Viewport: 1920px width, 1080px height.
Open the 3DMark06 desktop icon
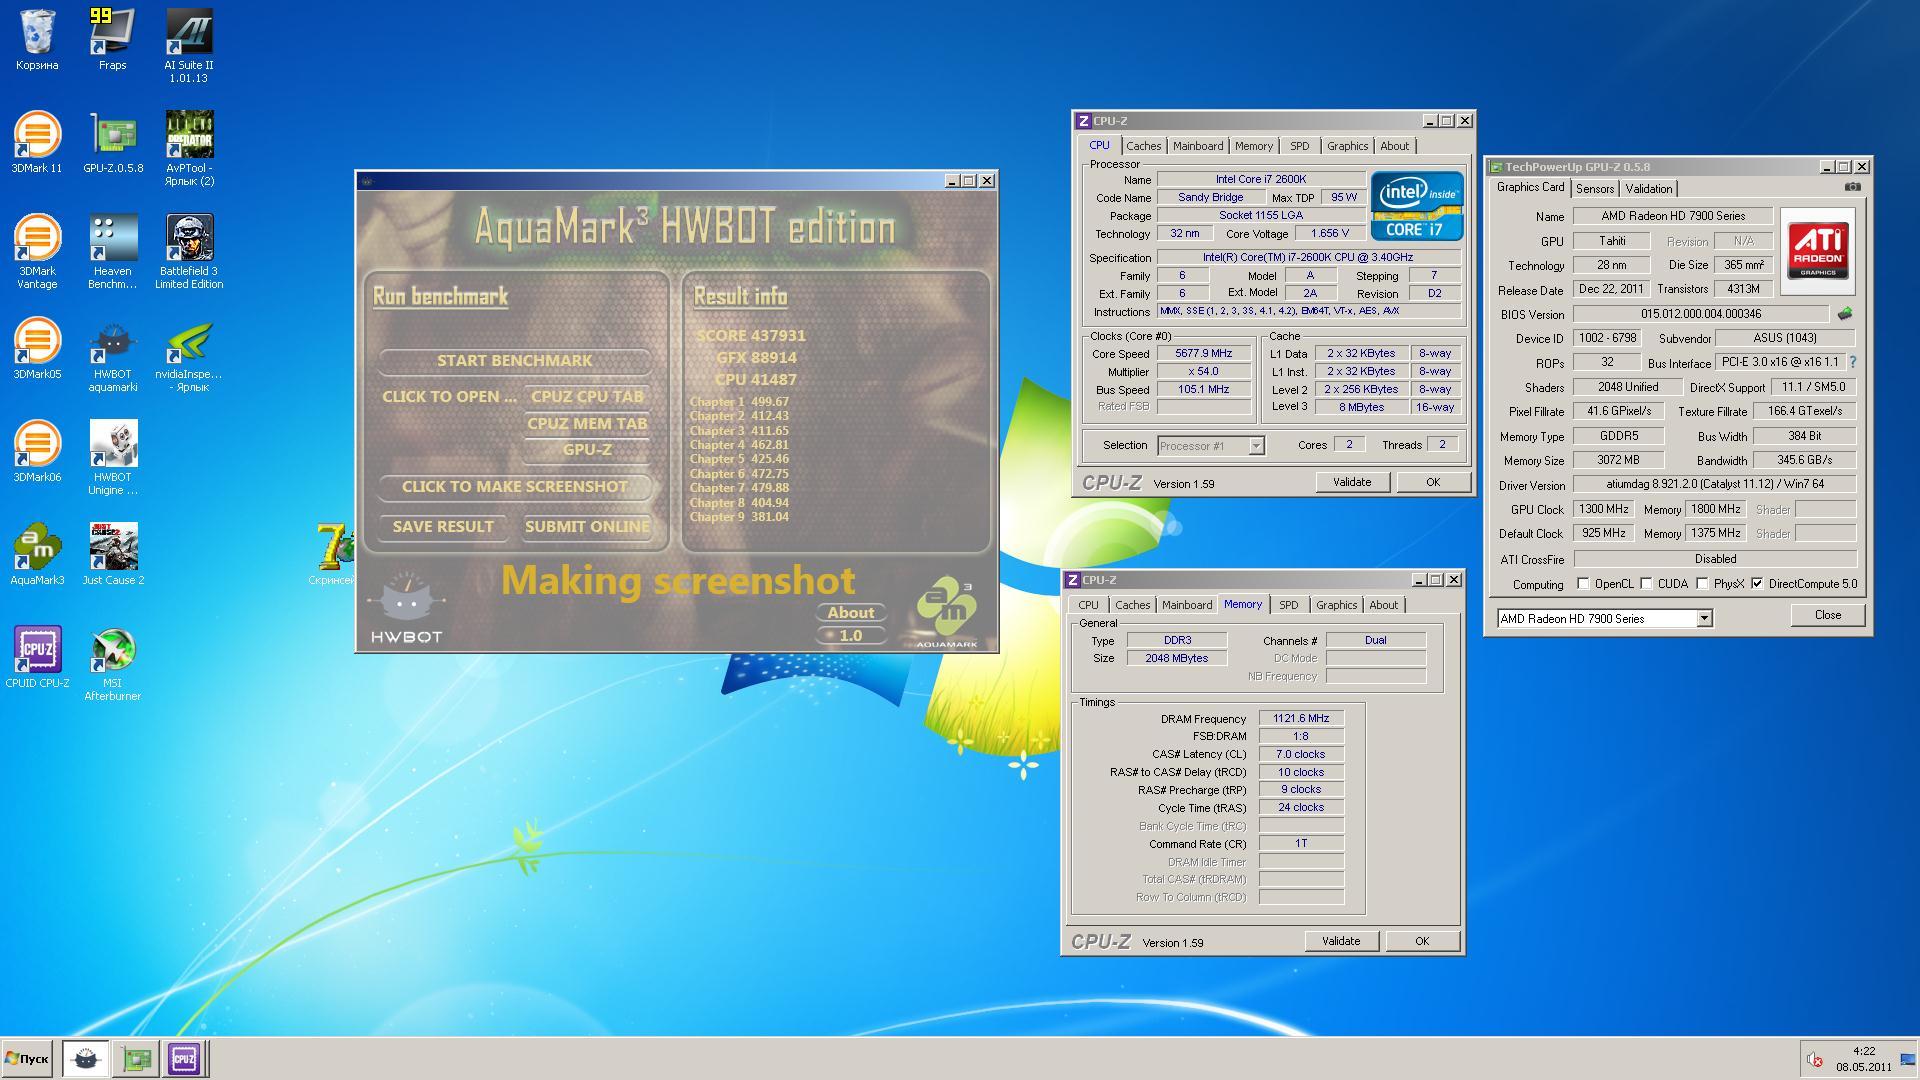tap(37, 451)
